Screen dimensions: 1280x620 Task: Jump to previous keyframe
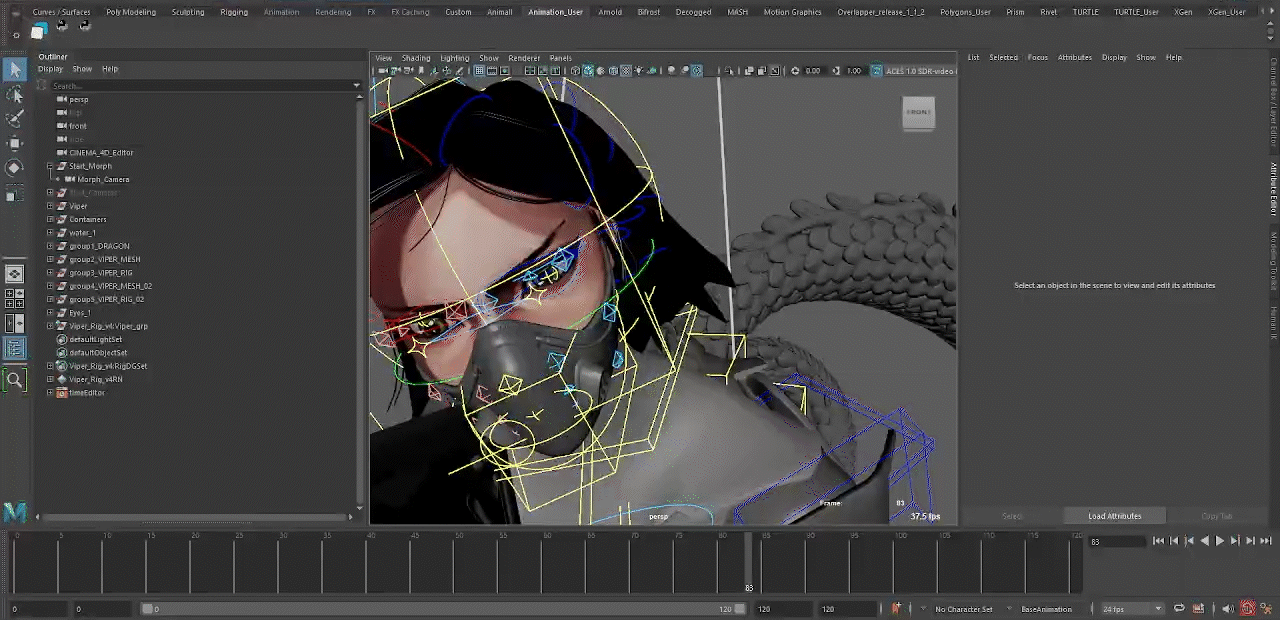pos(1189,541)
